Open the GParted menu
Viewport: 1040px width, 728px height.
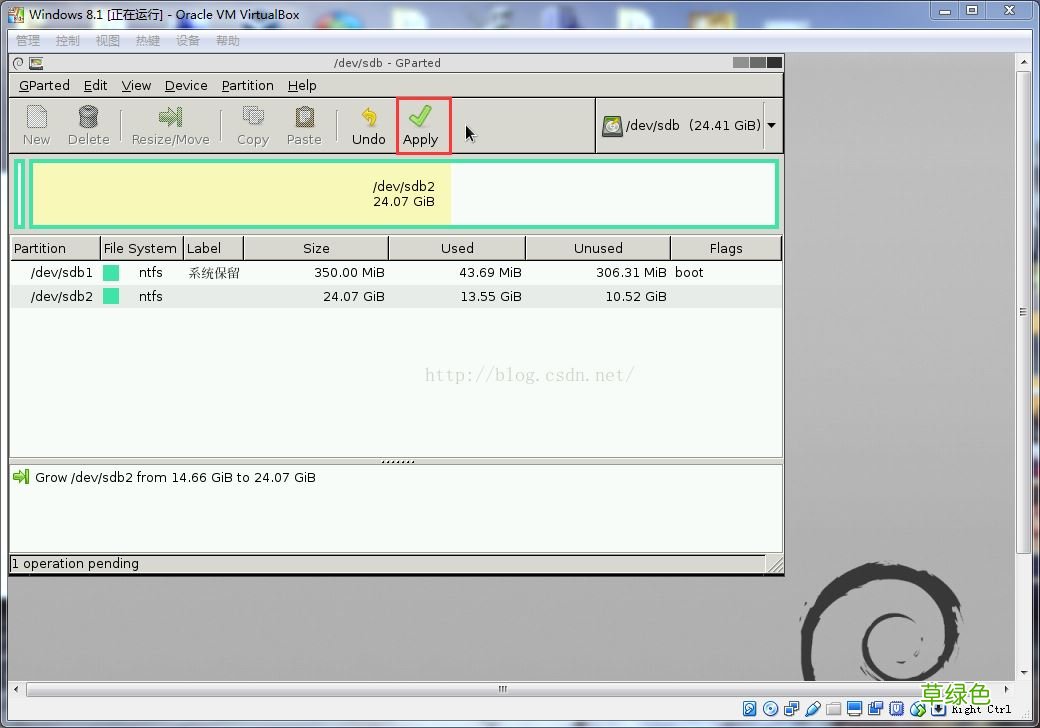click(x=44, y=86)
